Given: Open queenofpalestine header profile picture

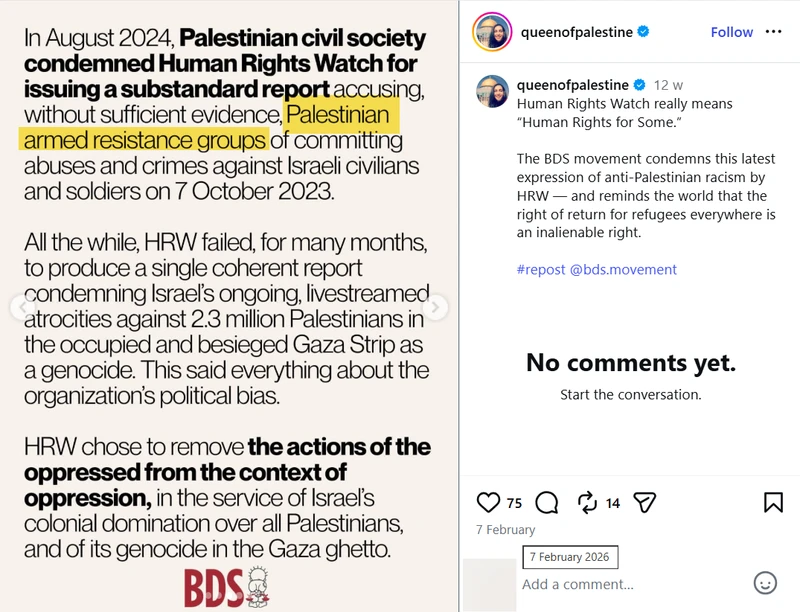Looking at the screenshot, I should point(492,32).
